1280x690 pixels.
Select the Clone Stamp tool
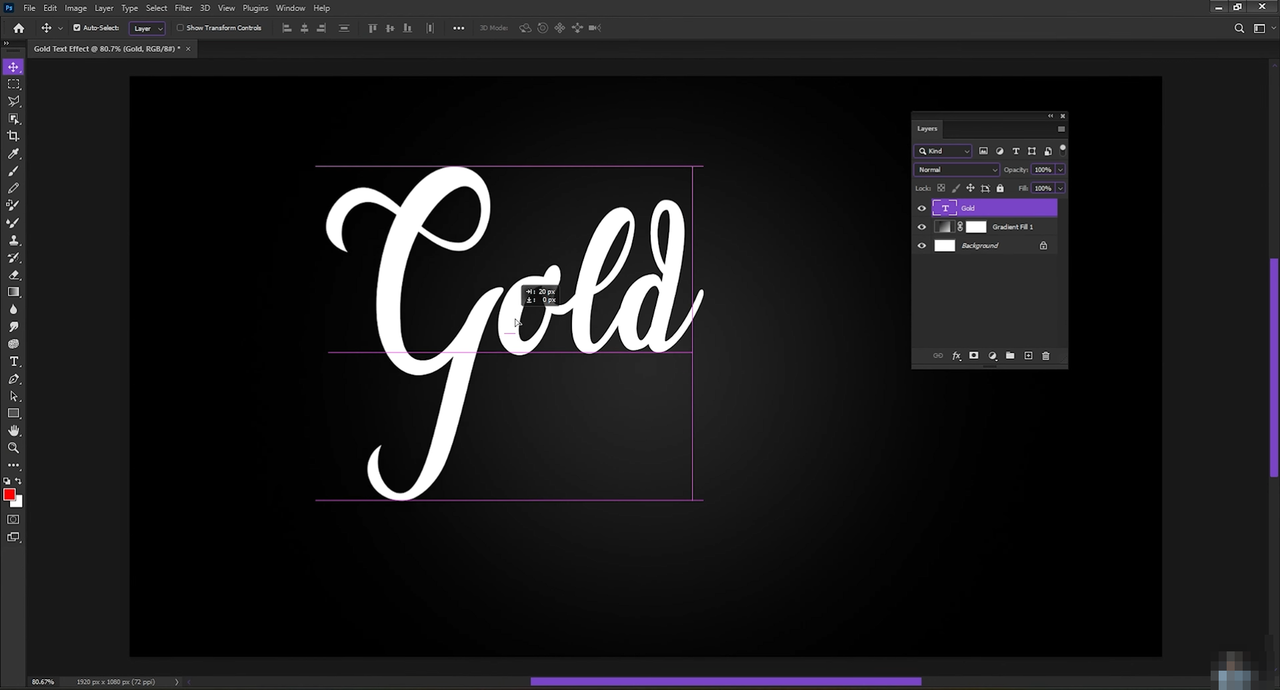point(13,240)
